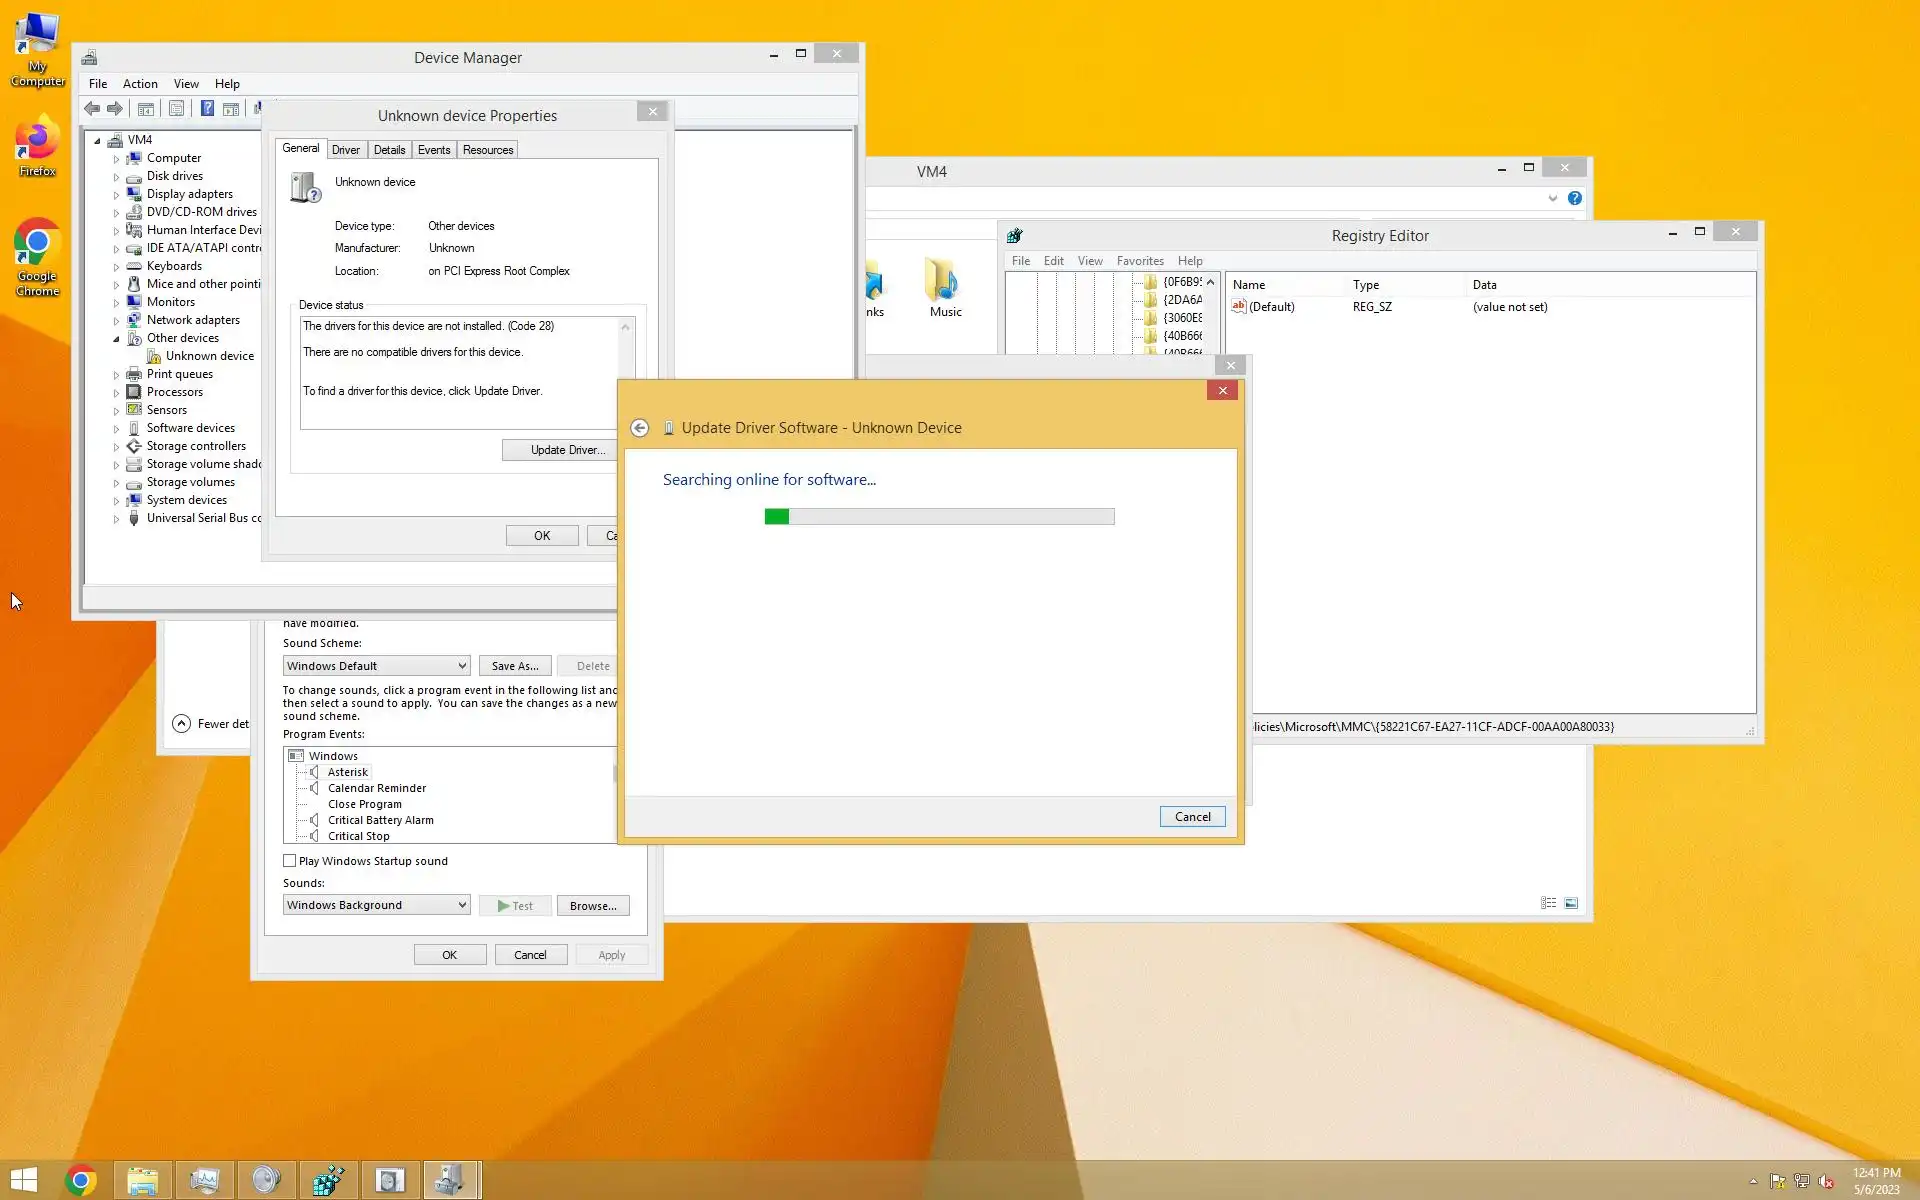Viewport: 1920px width, 1200px height.
Task: Switch to the Driver tab
Action: pyautogui.click(x=345, y=150)
